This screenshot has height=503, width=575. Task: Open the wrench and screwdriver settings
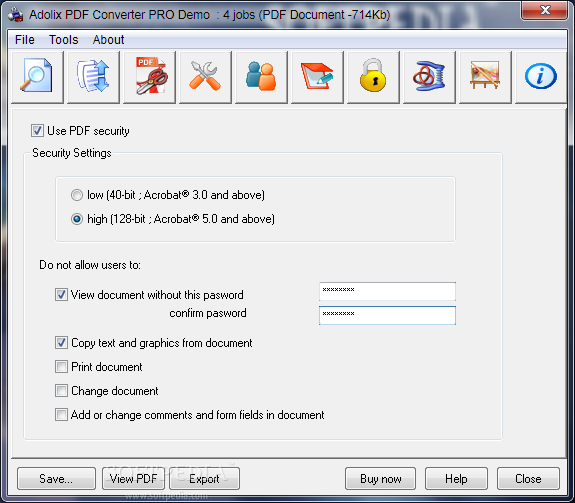coord(205,77)
